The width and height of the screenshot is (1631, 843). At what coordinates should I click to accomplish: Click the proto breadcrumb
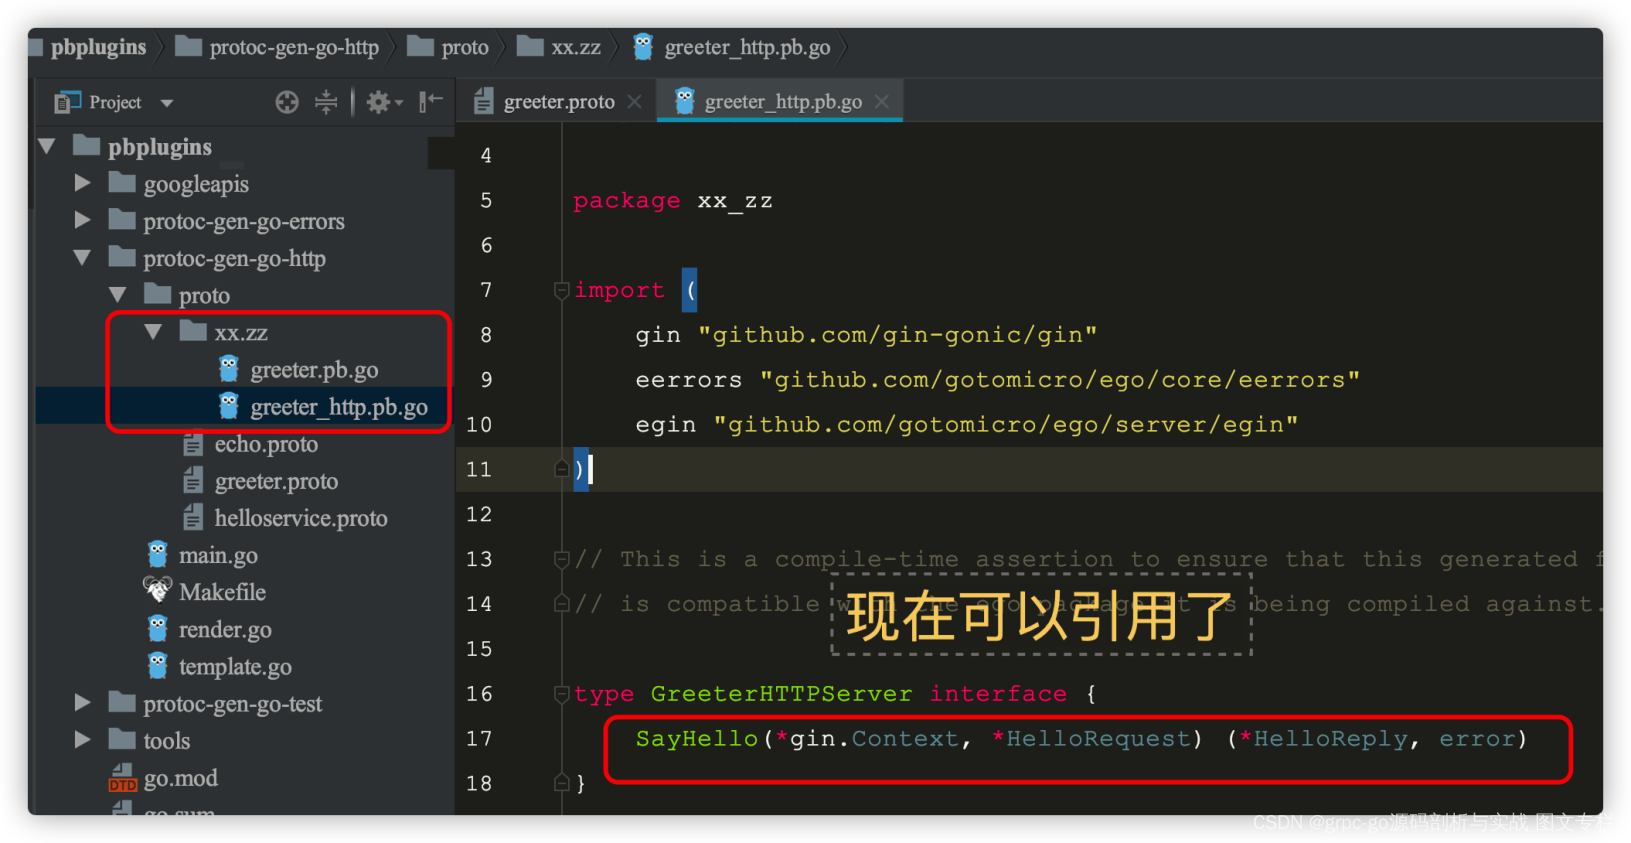pos(465,47)
